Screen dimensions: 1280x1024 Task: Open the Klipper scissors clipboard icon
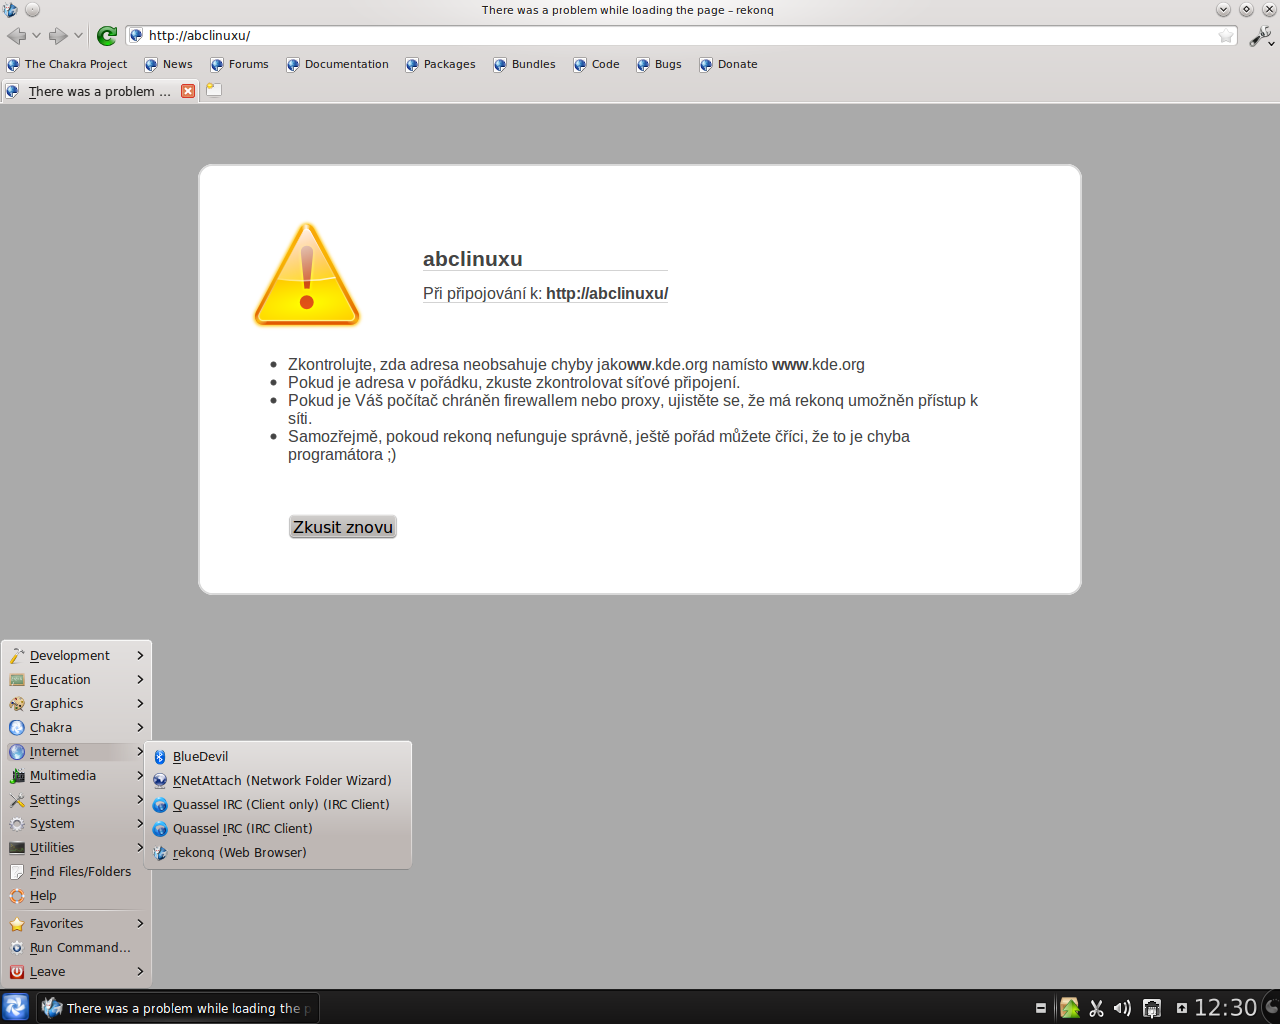[1097, 1008]
